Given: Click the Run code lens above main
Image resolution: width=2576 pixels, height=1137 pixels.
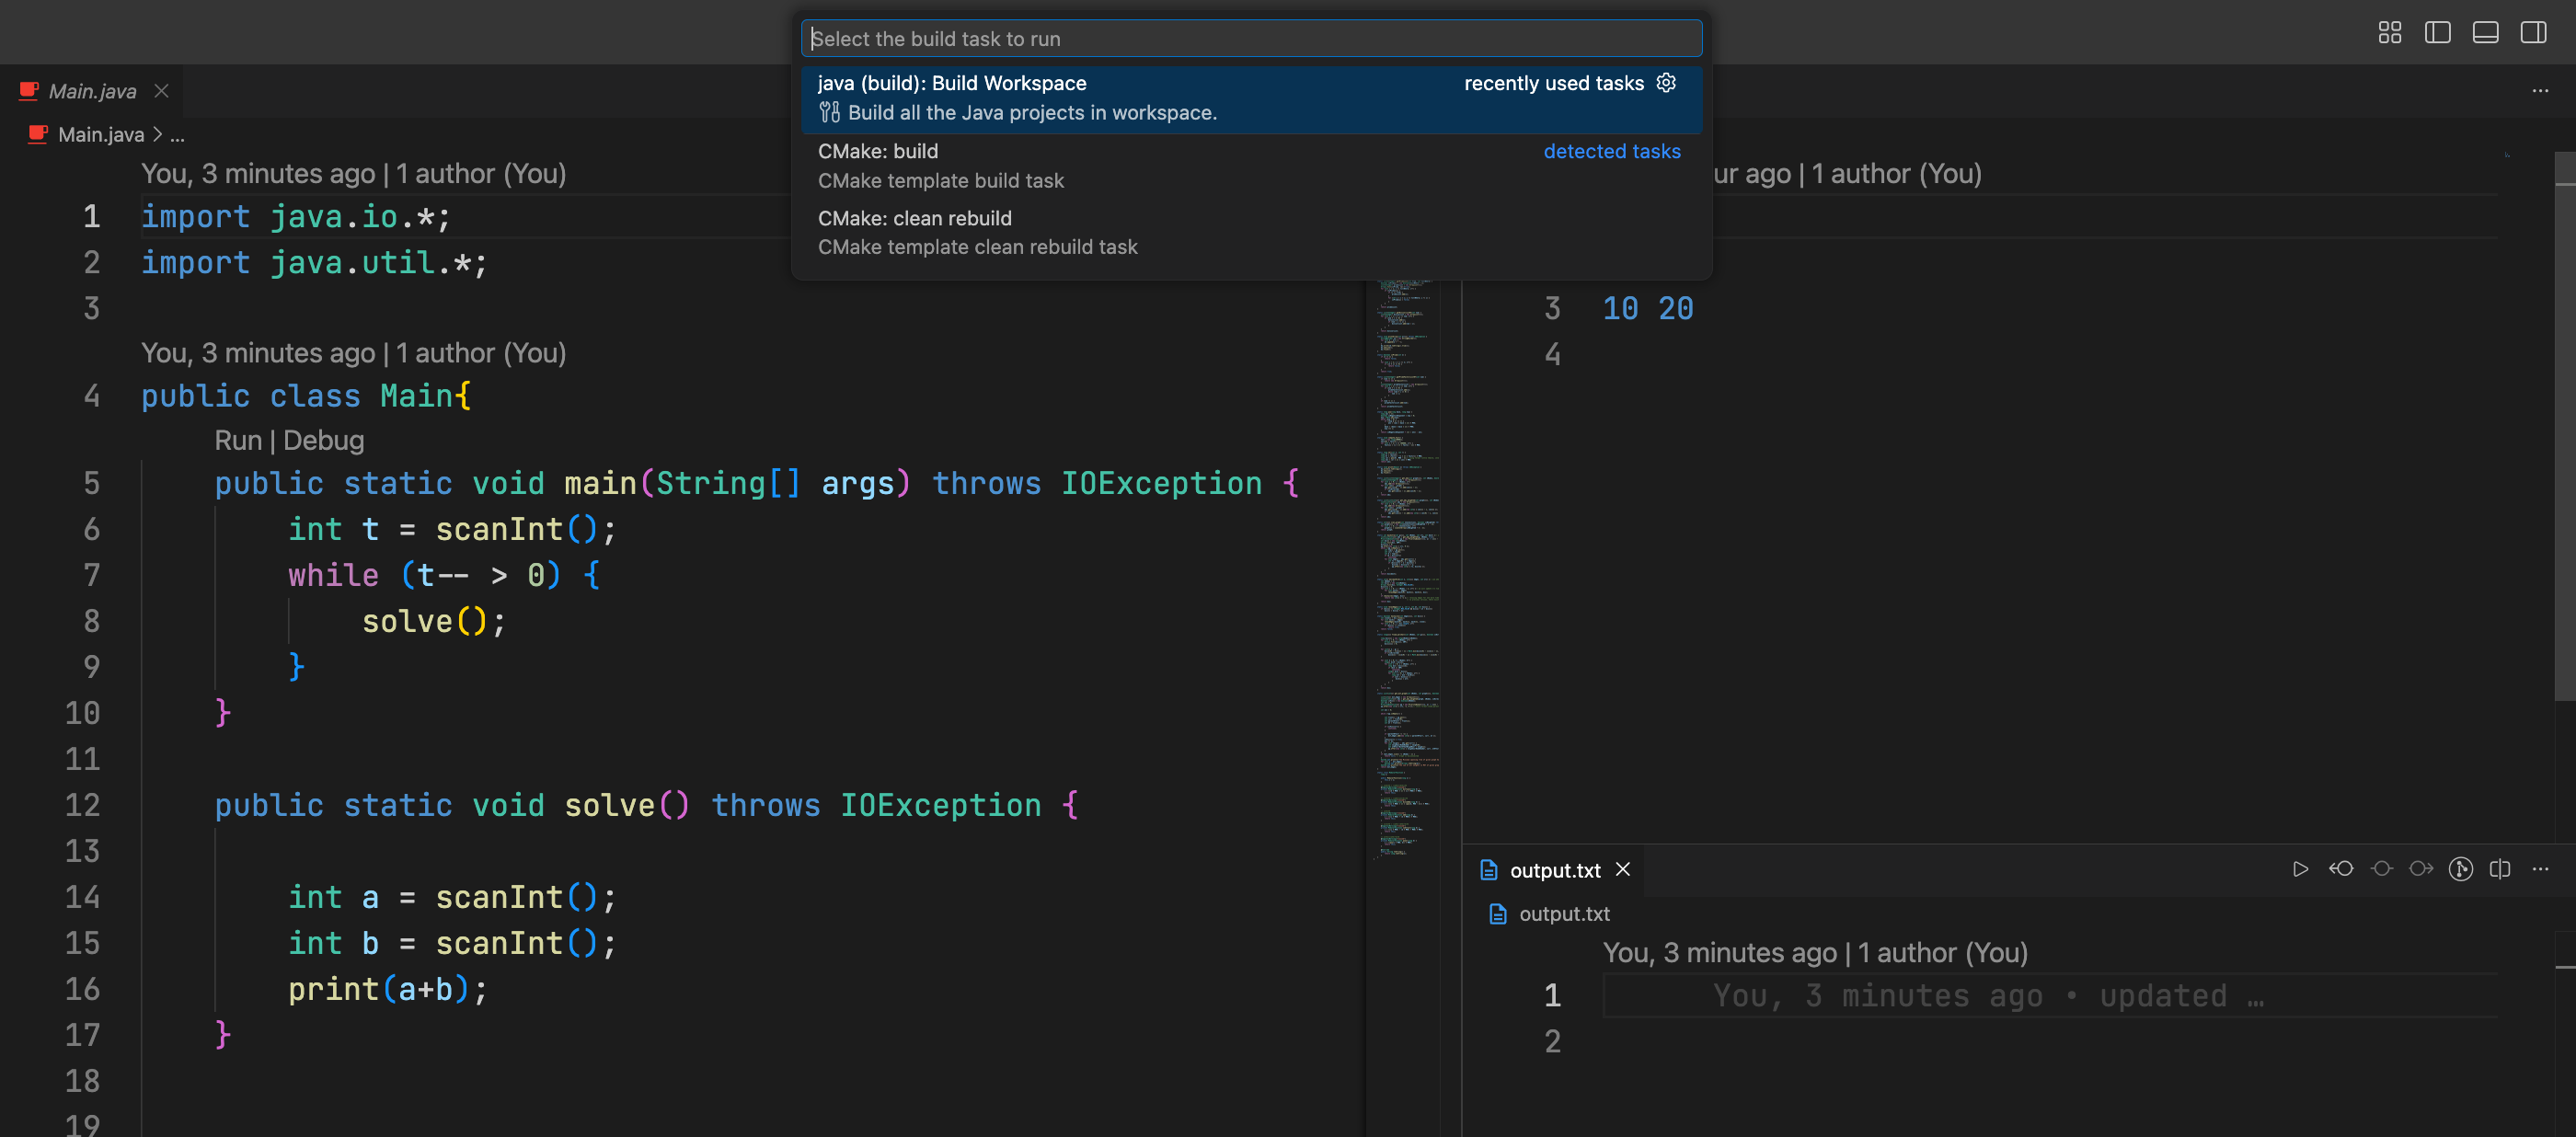Looking at the screenshot, I should coord(238,441).
